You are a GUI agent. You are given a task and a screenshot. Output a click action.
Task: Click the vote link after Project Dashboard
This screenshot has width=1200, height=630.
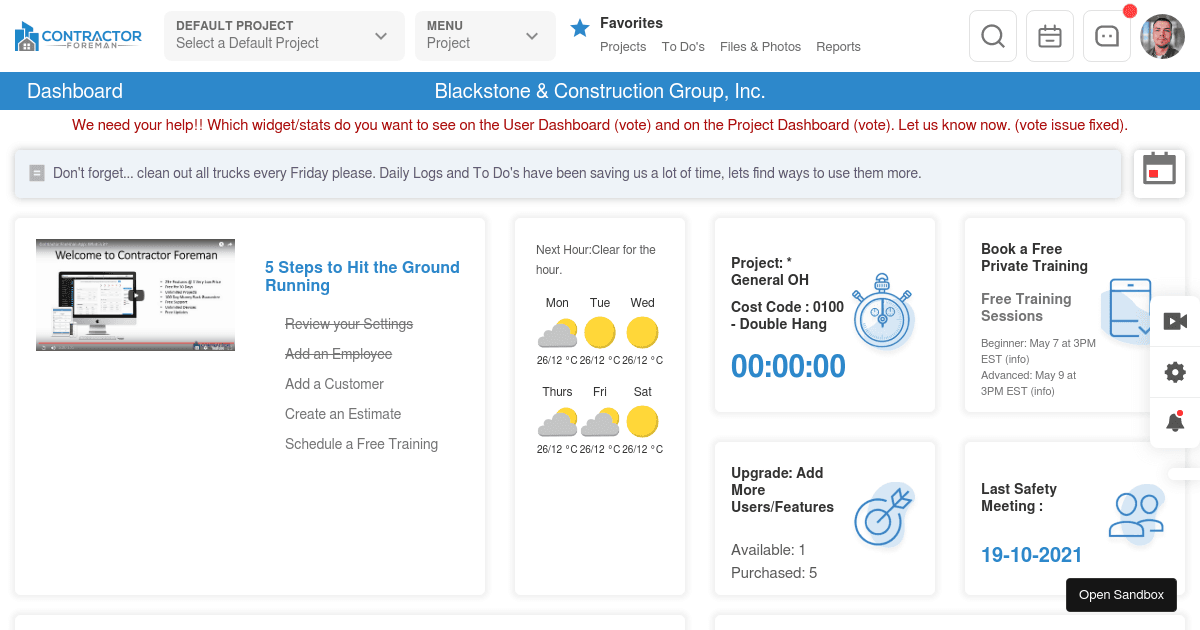pos(871,125)
